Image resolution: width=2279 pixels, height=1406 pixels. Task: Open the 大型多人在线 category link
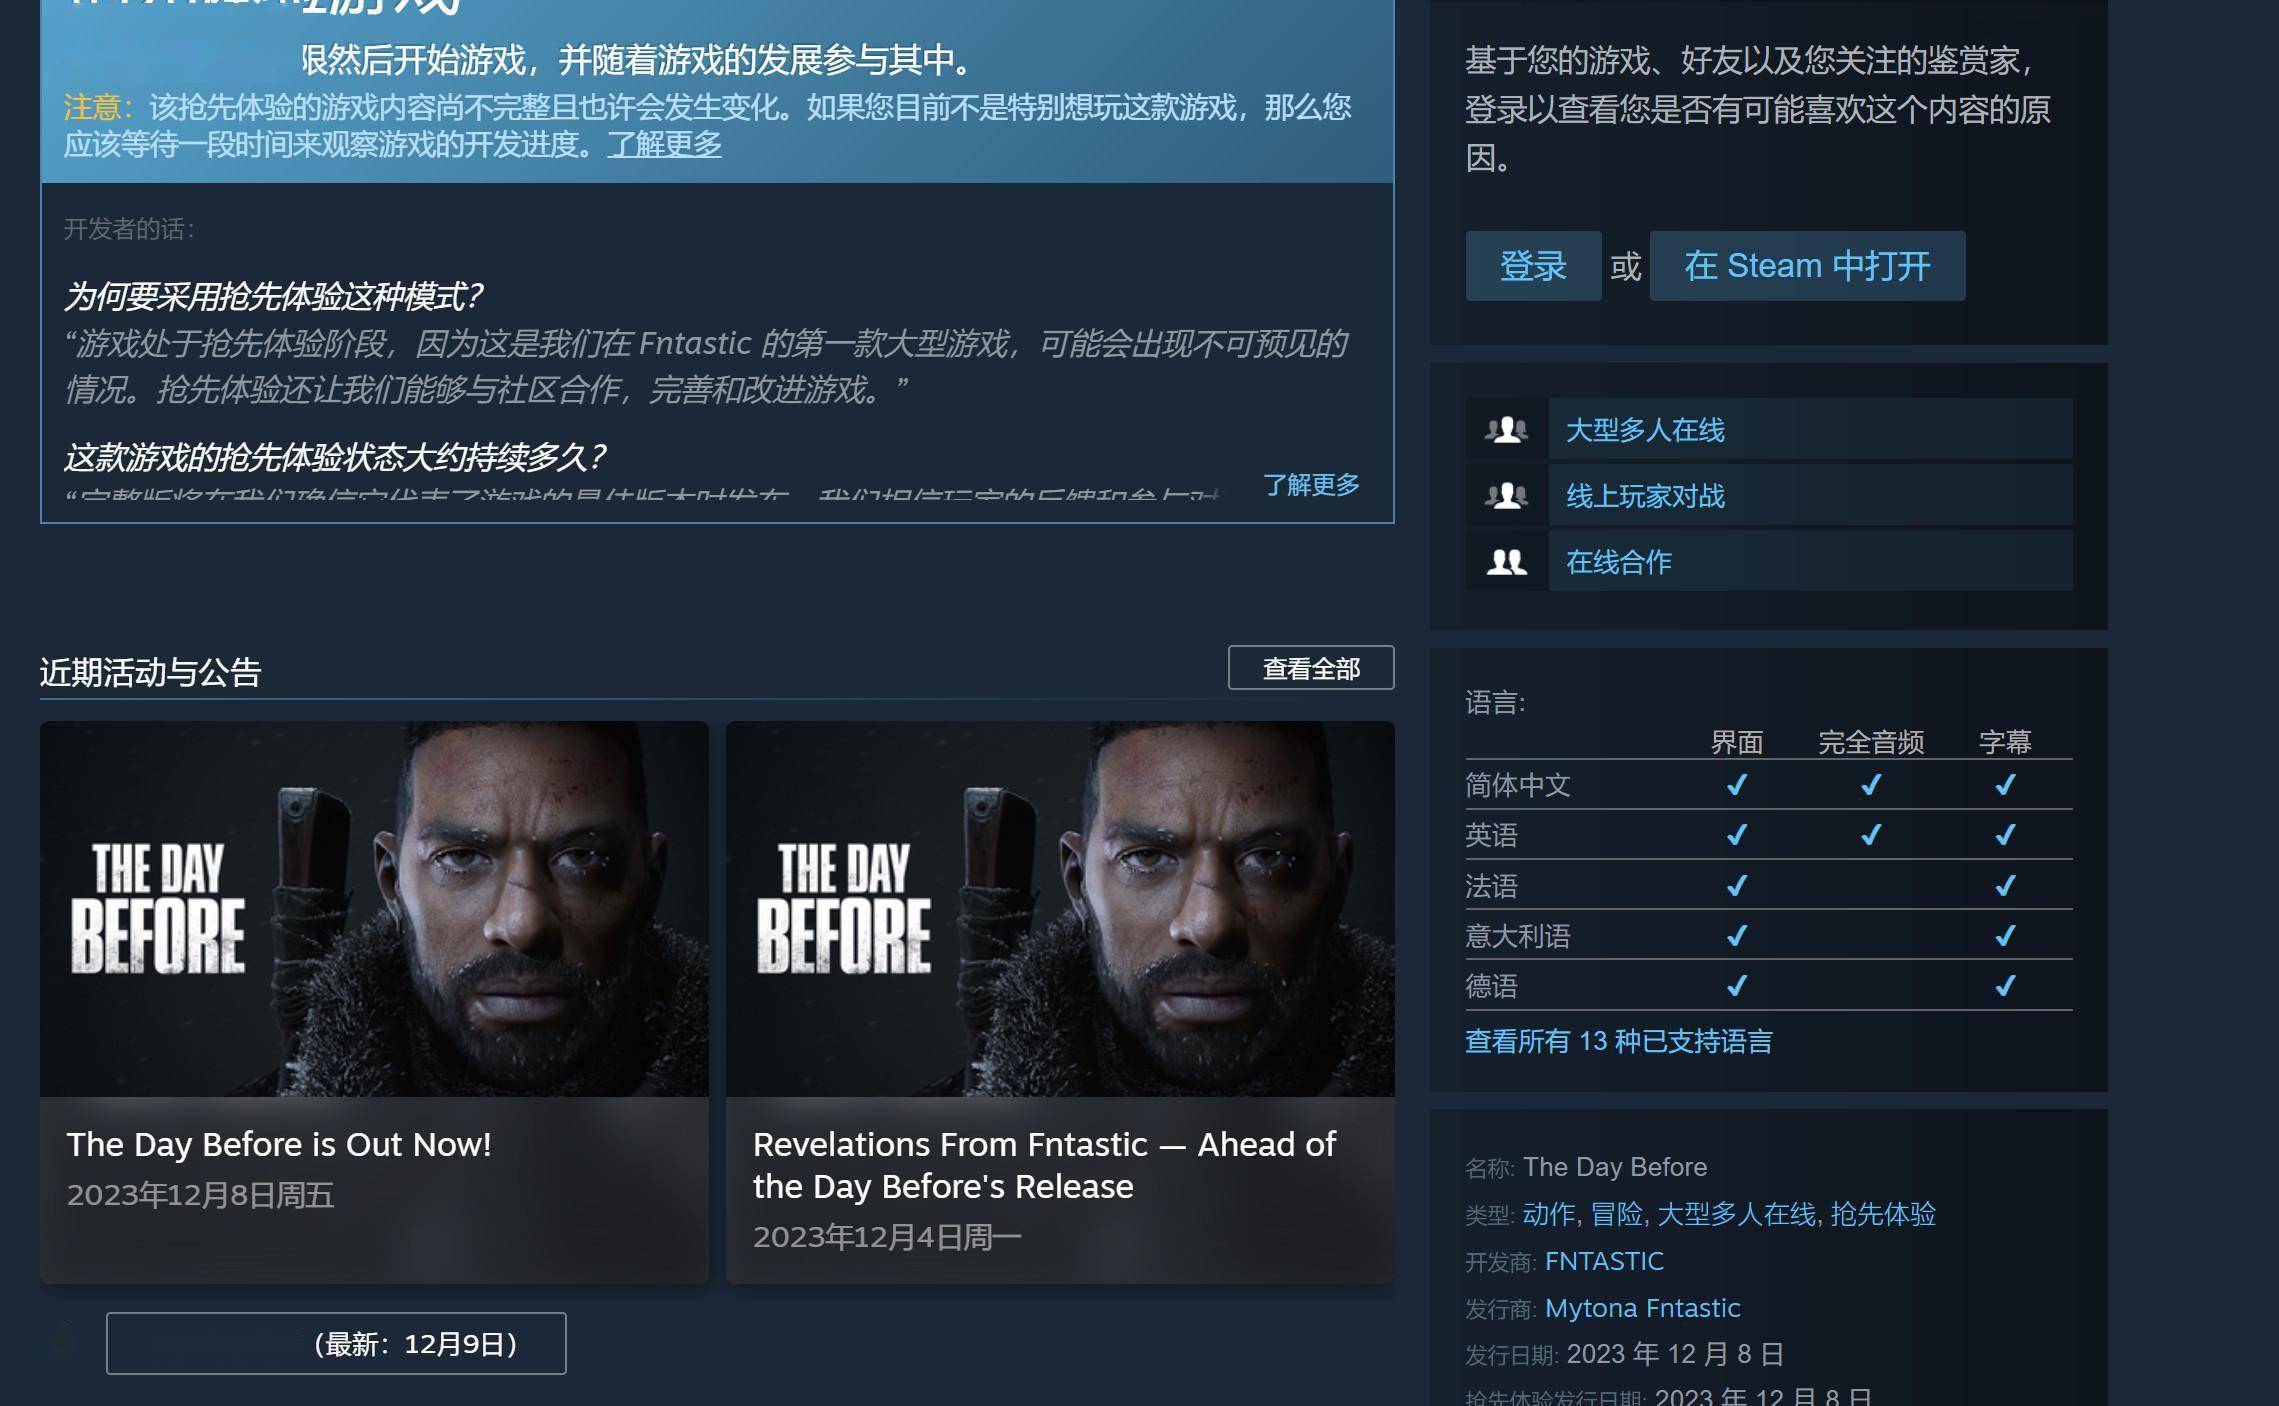coord(1645,430)
